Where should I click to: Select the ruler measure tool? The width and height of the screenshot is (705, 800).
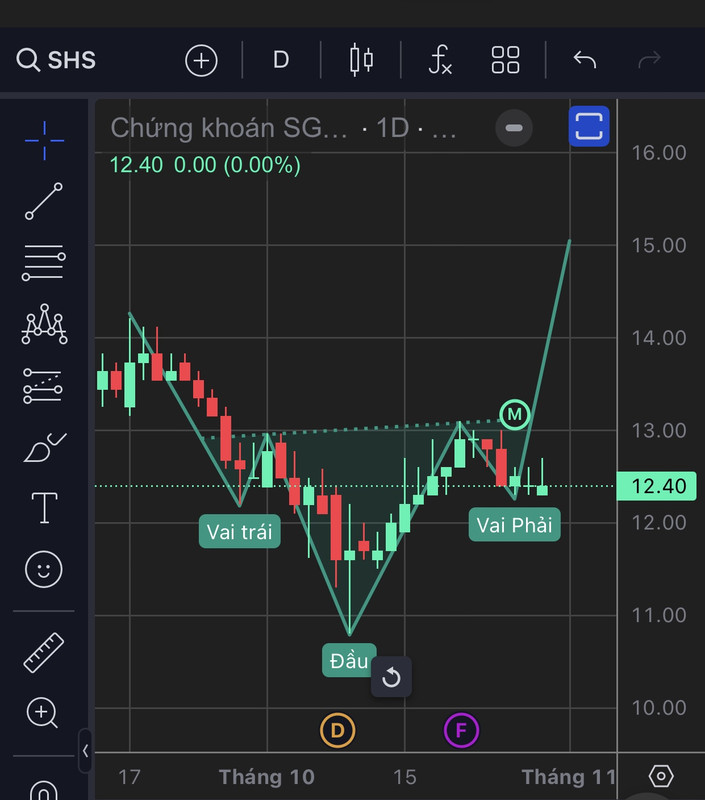point(44,653)
